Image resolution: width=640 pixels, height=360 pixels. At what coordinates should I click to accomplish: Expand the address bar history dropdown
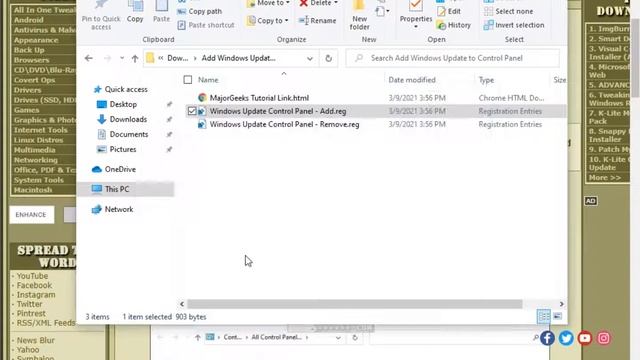coord(310,58)
